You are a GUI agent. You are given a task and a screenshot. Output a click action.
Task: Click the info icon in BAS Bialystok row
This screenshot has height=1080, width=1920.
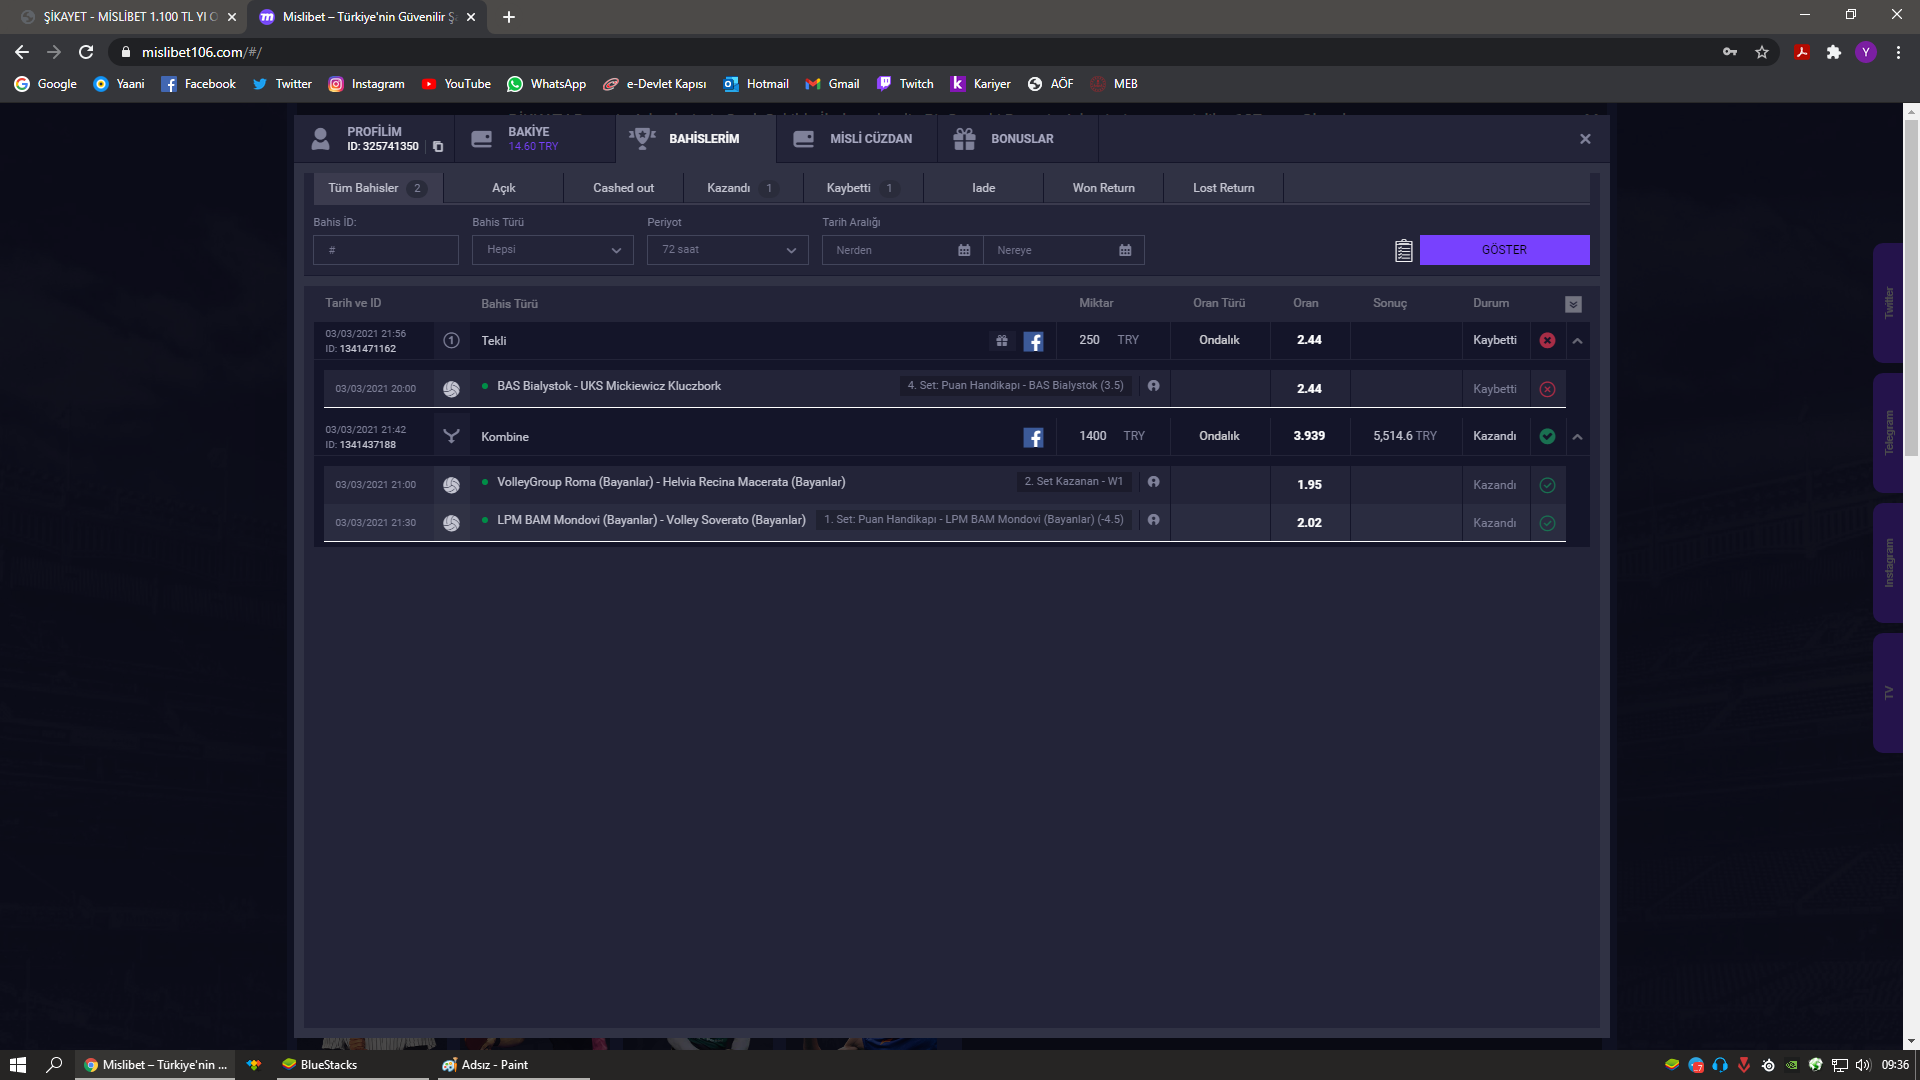coord(1153,386)
